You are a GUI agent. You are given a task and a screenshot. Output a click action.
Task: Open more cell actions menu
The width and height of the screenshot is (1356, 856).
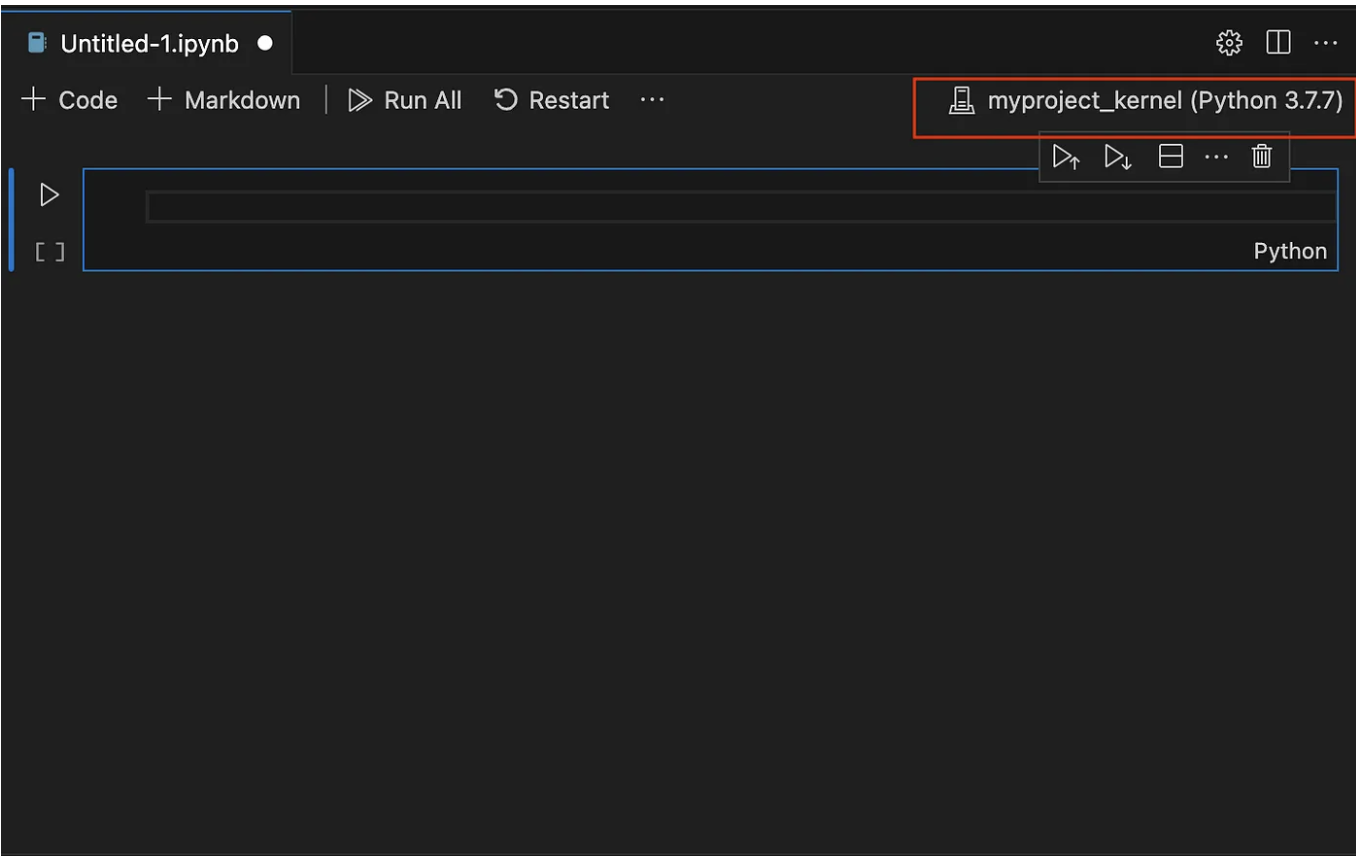point(1215,156)
